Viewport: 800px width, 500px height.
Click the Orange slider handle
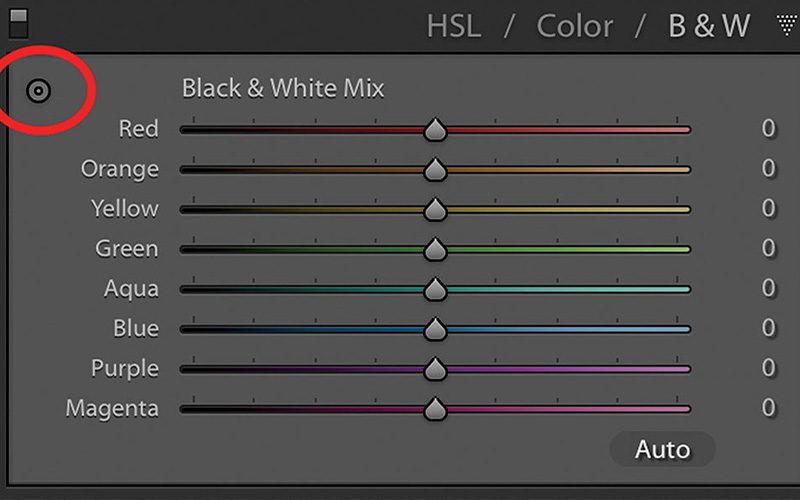[434, 170]
